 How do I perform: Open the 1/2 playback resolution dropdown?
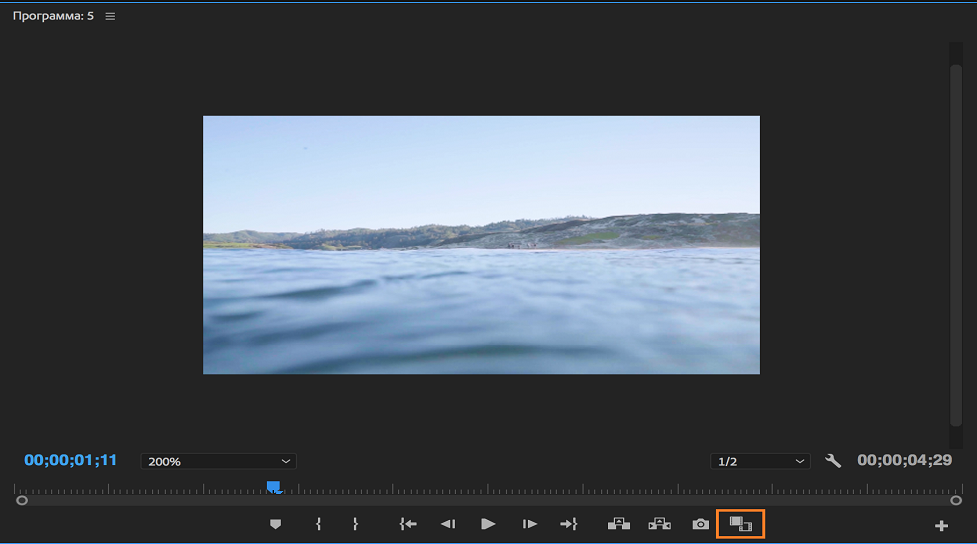pyautogui.click(x=760, y=461)
